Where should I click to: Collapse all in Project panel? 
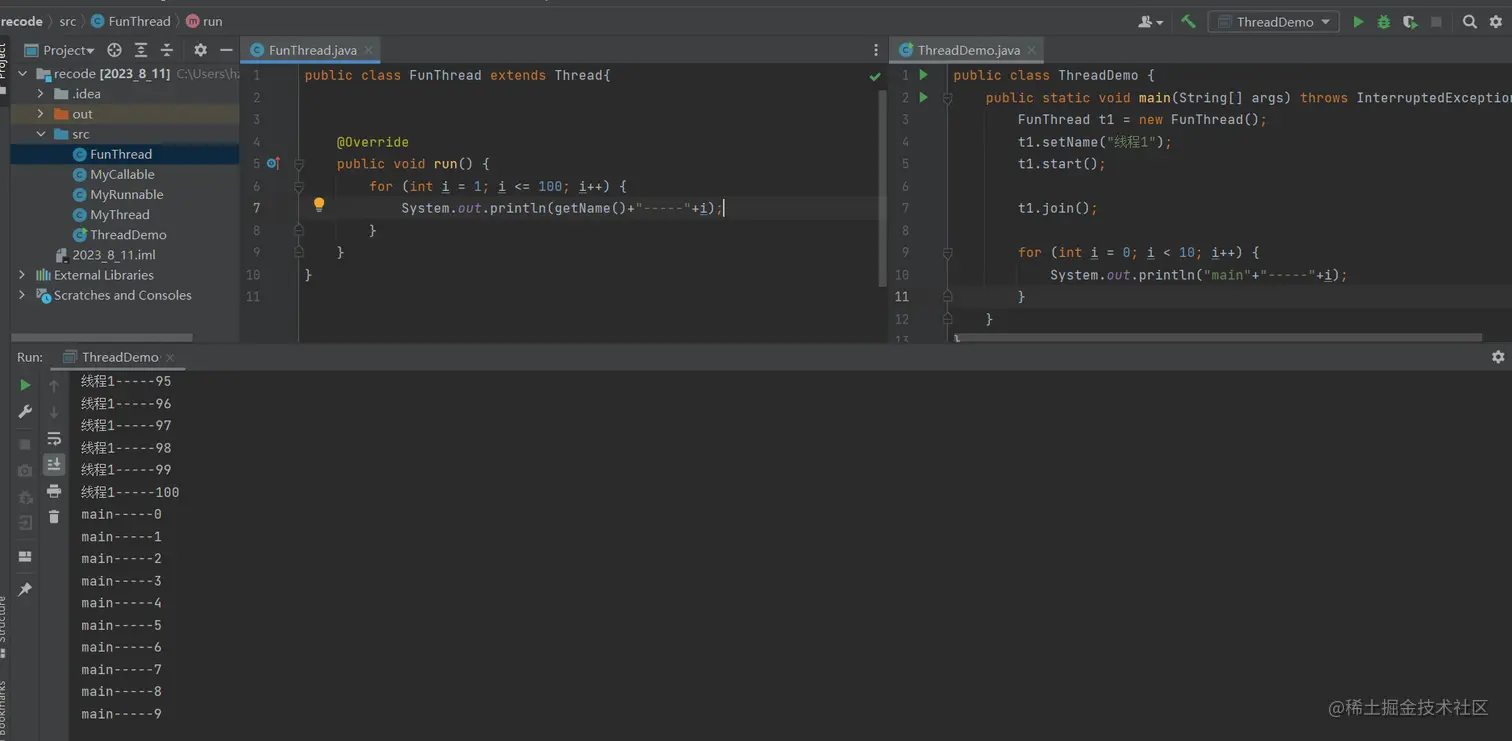(167, 50)
